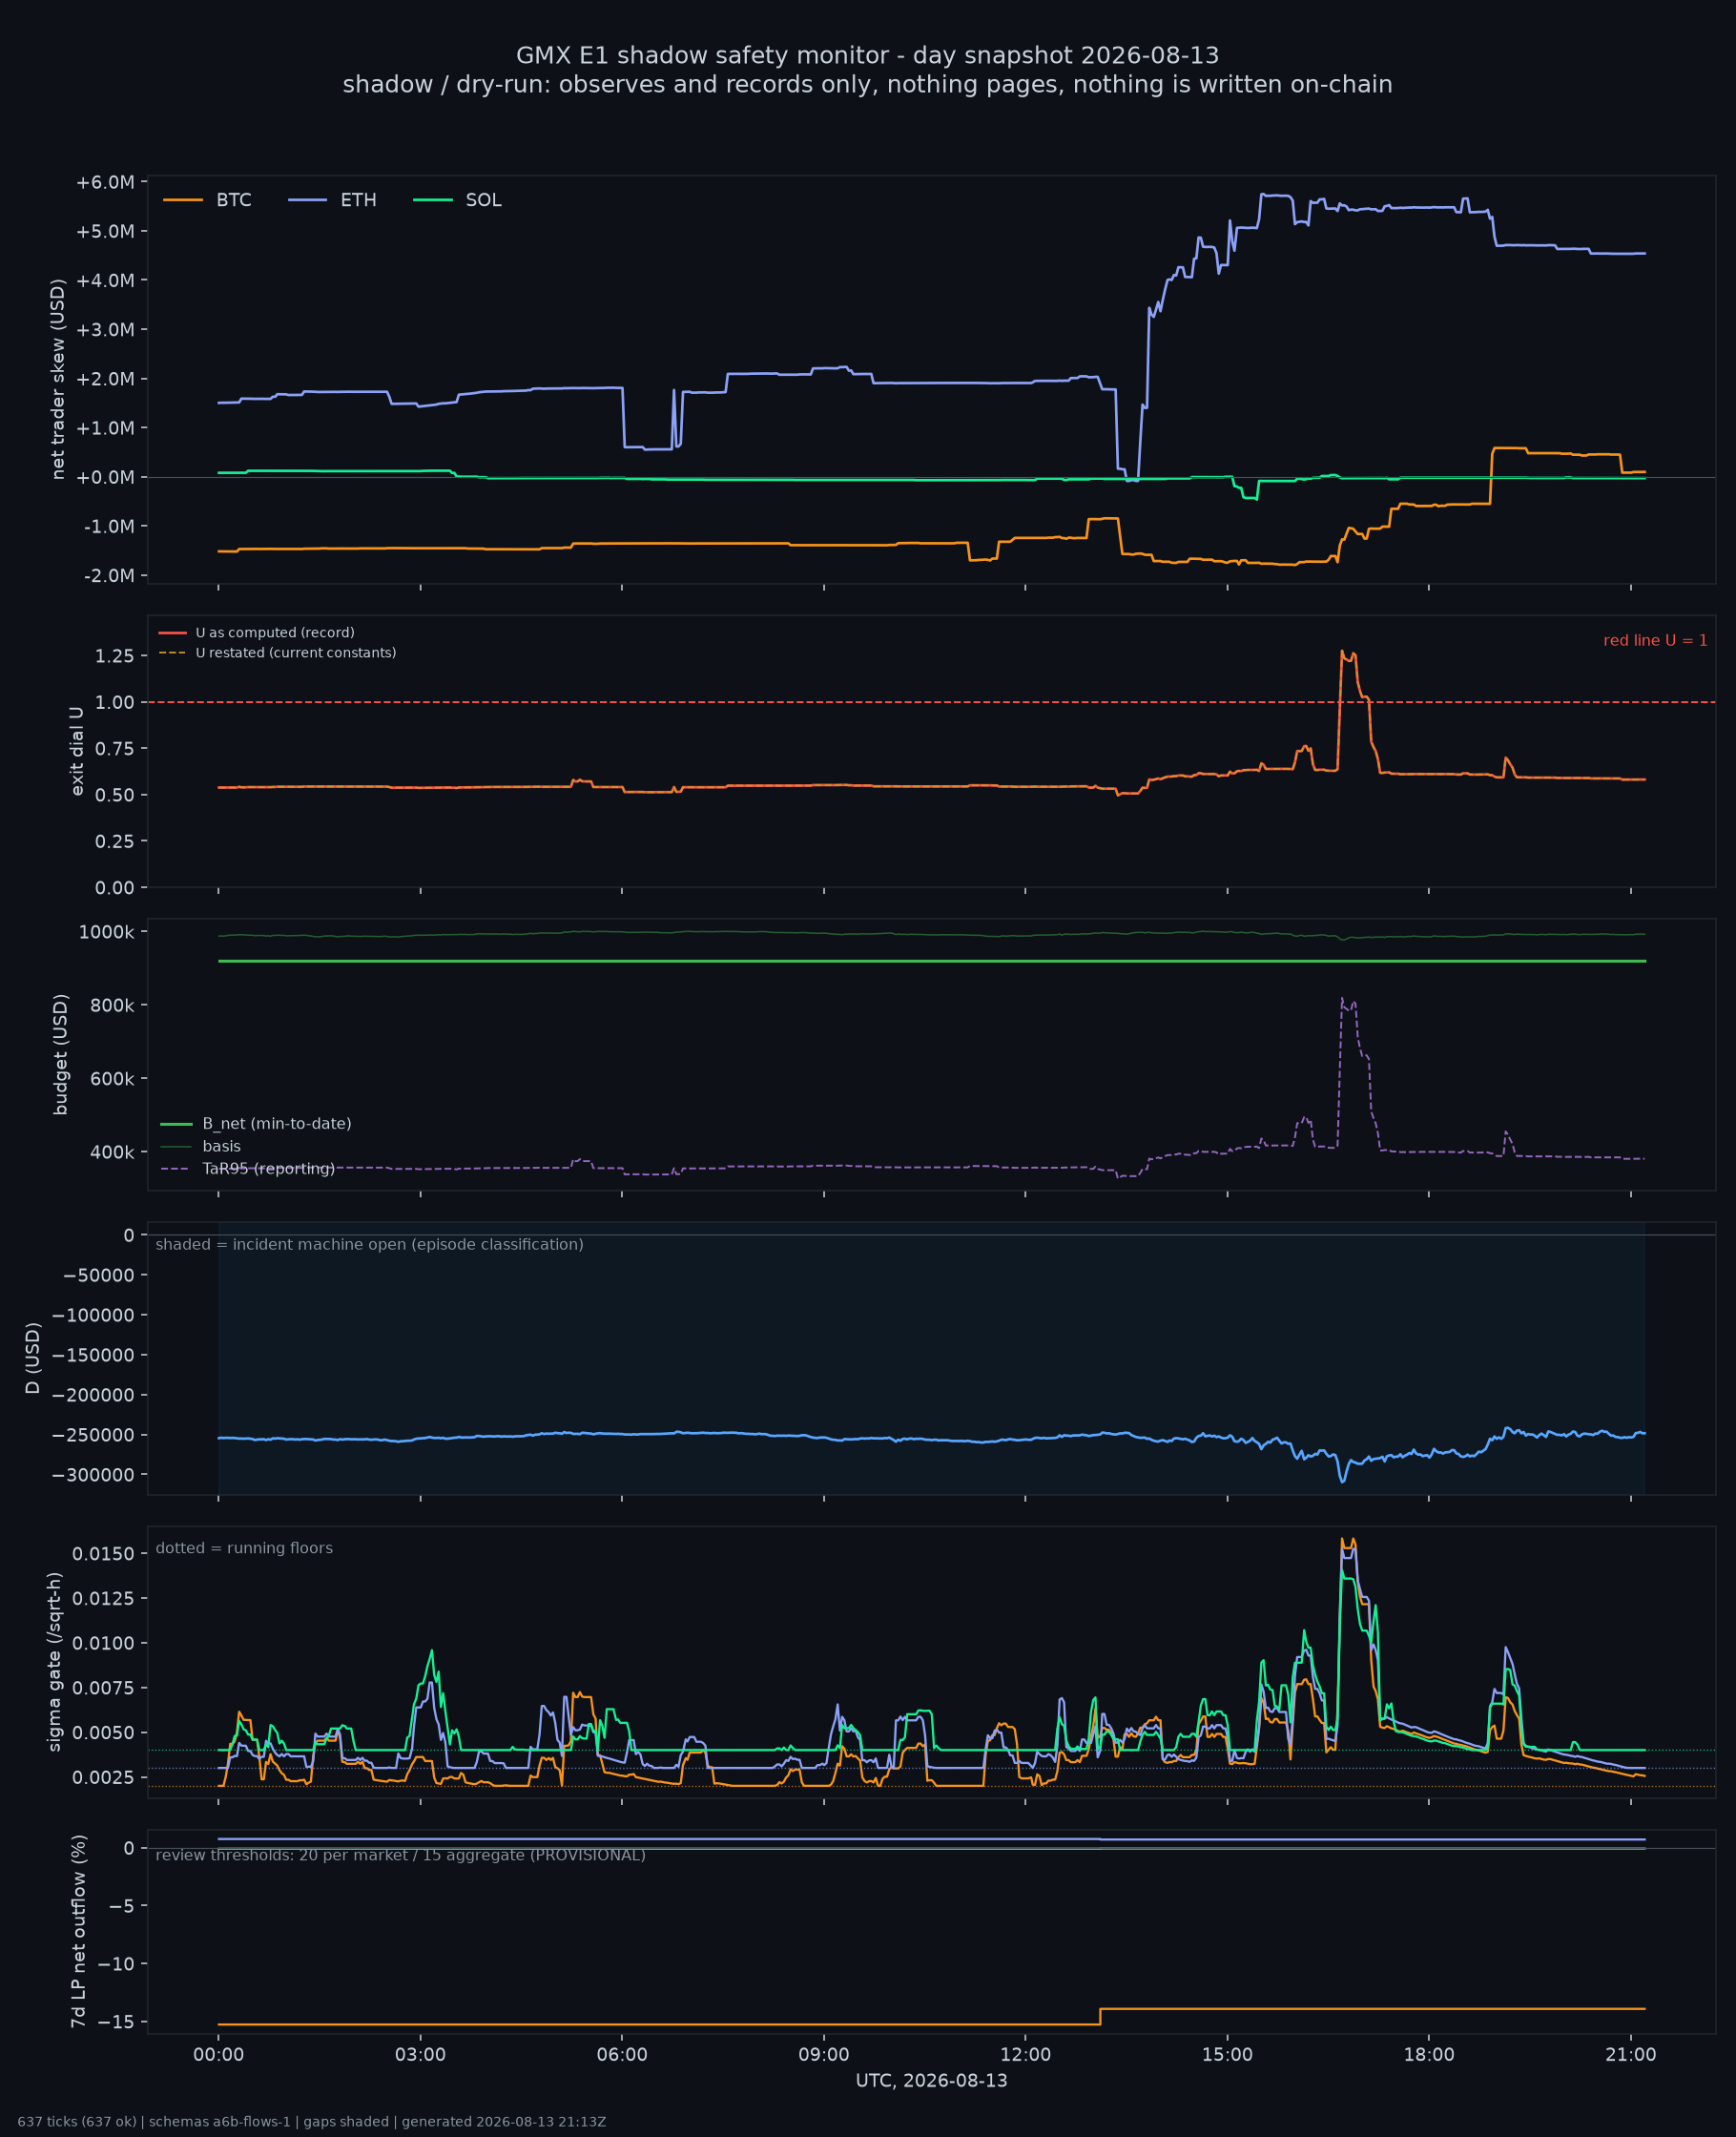Click the '−10' outflow tick label

(117, 1964)
